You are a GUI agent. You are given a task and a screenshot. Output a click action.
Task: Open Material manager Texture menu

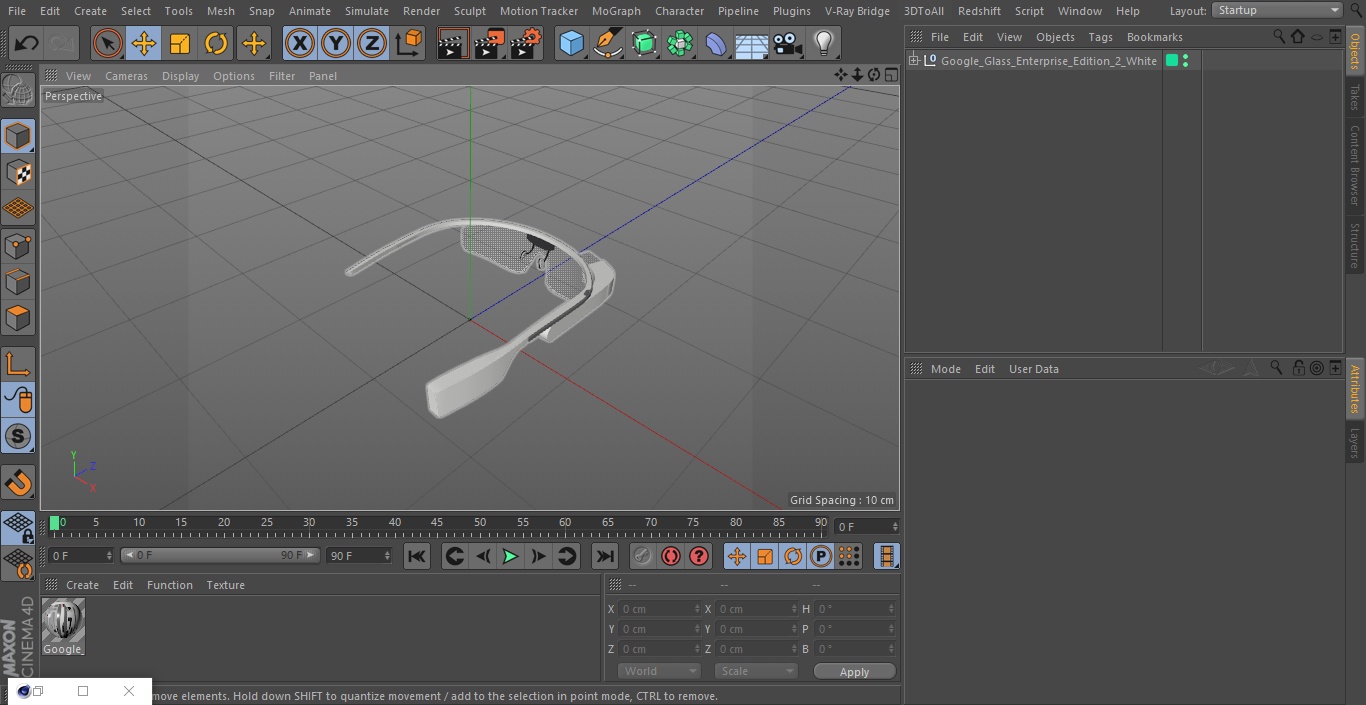coord(225,585)
